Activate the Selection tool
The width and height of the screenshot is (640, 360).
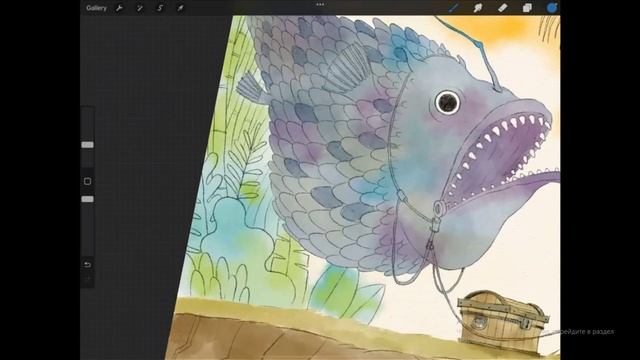point(160,8)
